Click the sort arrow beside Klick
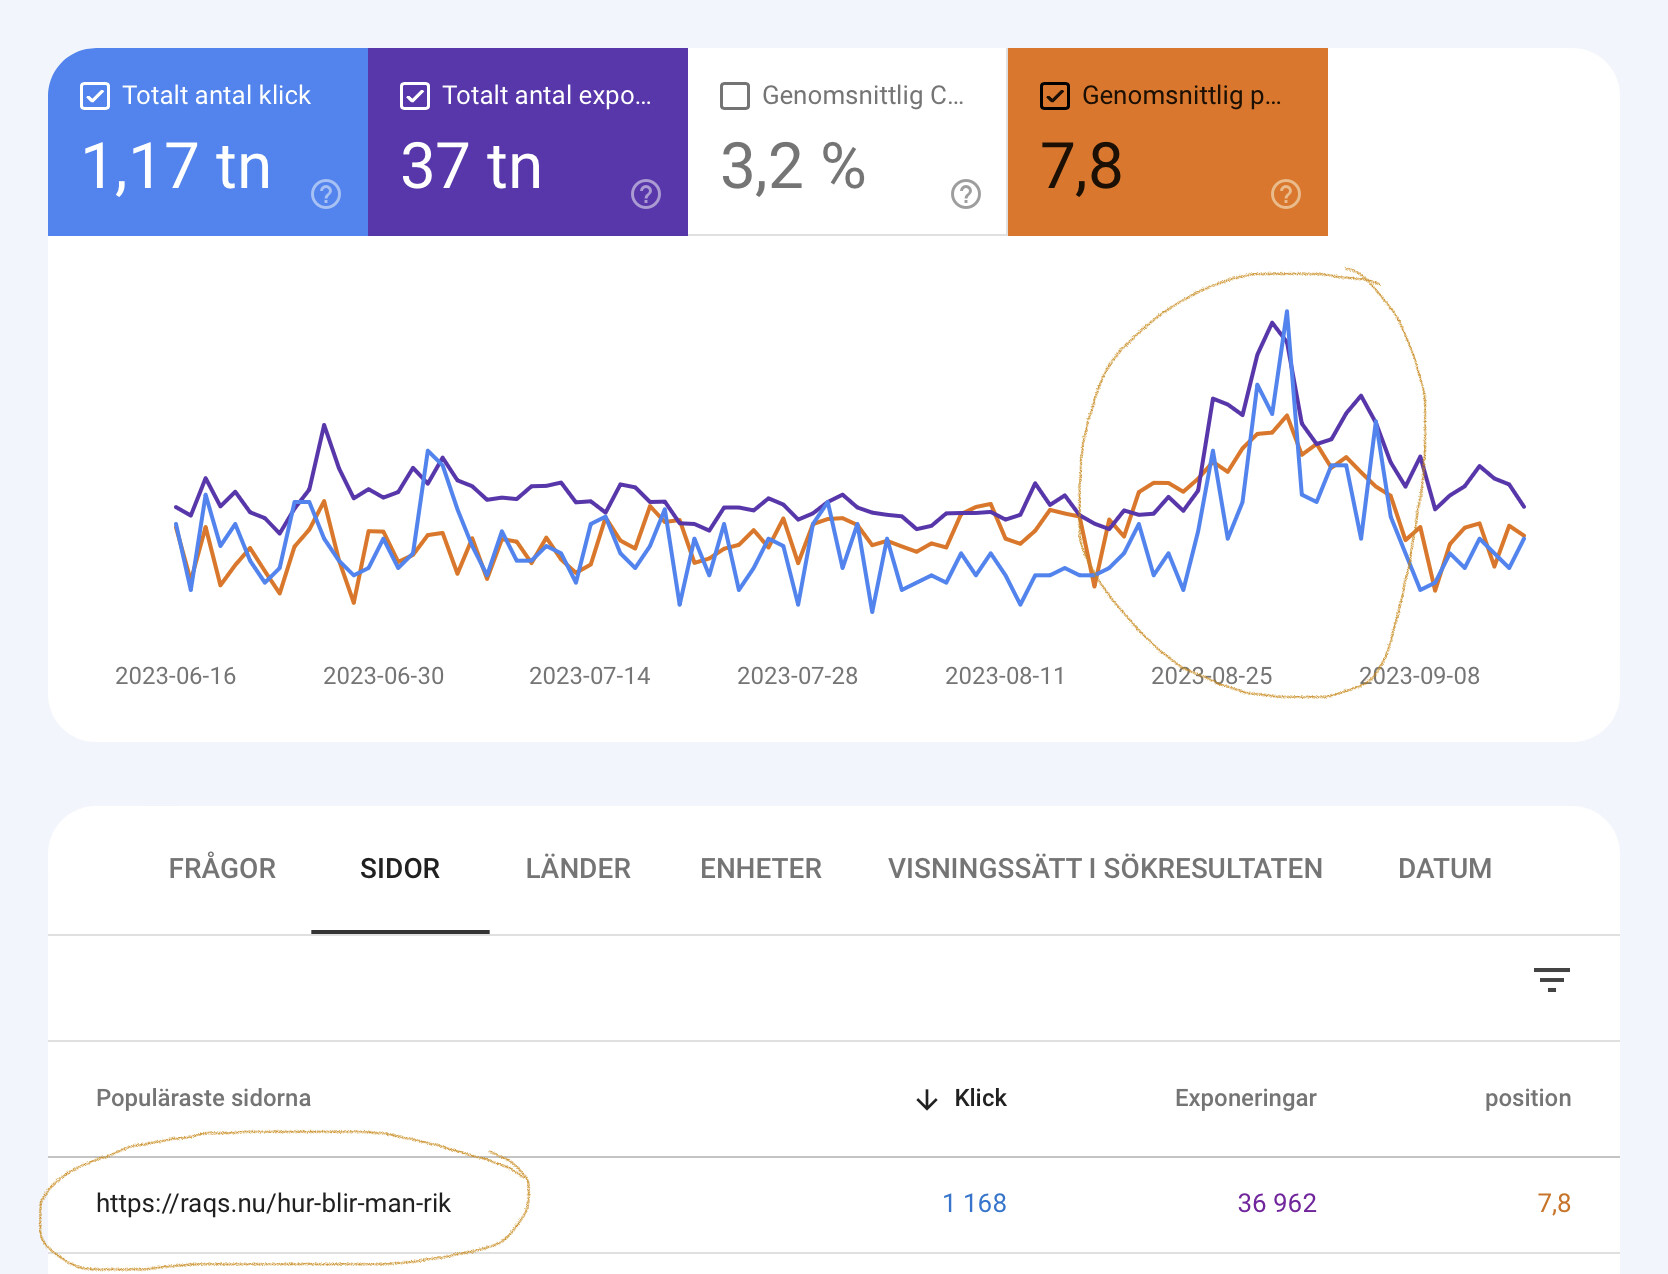 coord(927,1099)
